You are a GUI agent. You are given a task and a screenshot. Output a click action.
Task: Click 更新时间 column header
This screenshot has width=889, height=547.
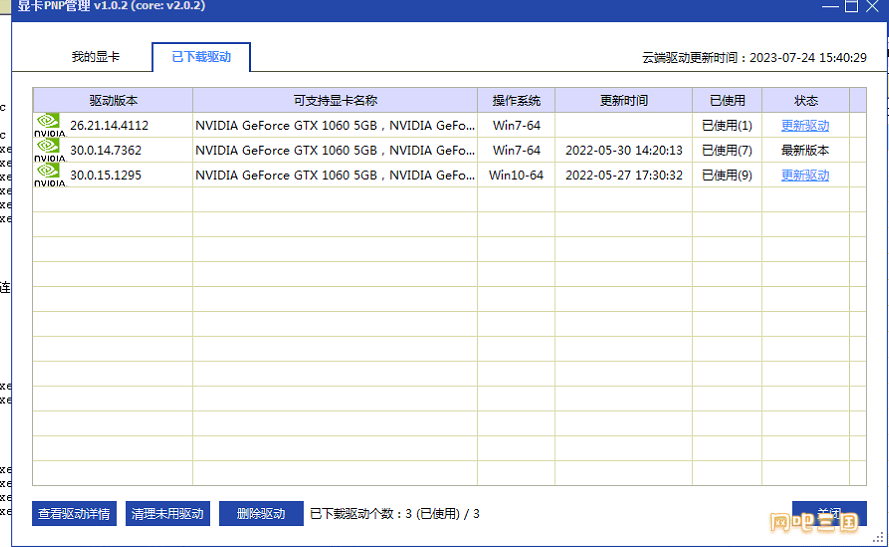point(624,100)
